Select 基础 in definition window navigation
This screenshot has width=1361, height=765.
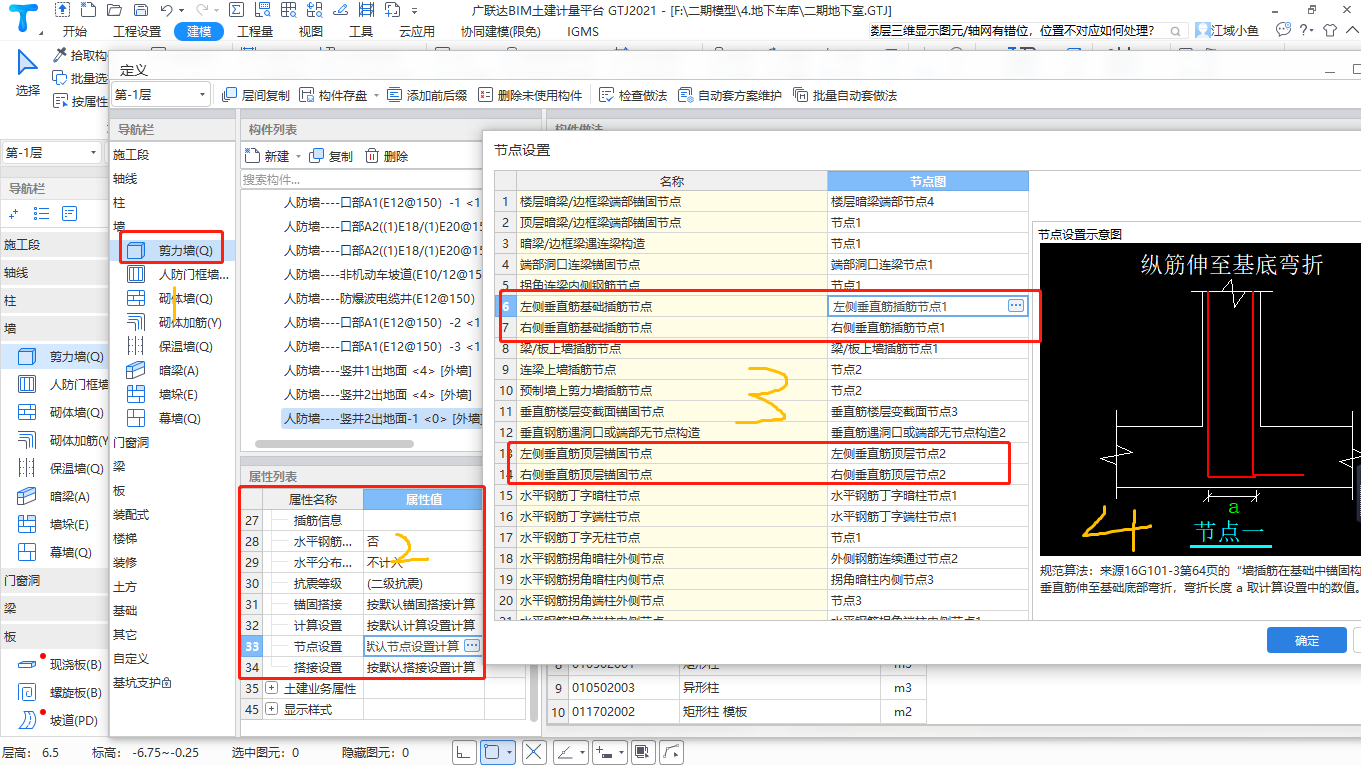tap(124, 610)
